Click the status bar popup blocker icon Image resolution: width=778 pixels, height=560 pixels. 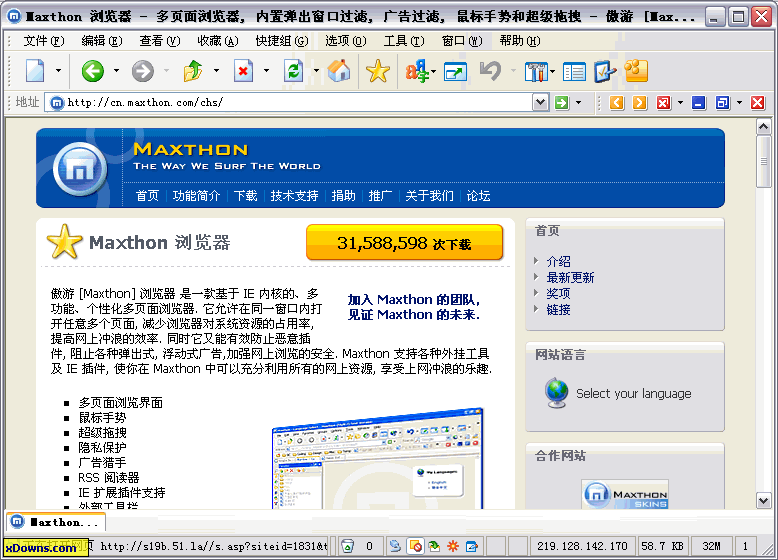415,546
